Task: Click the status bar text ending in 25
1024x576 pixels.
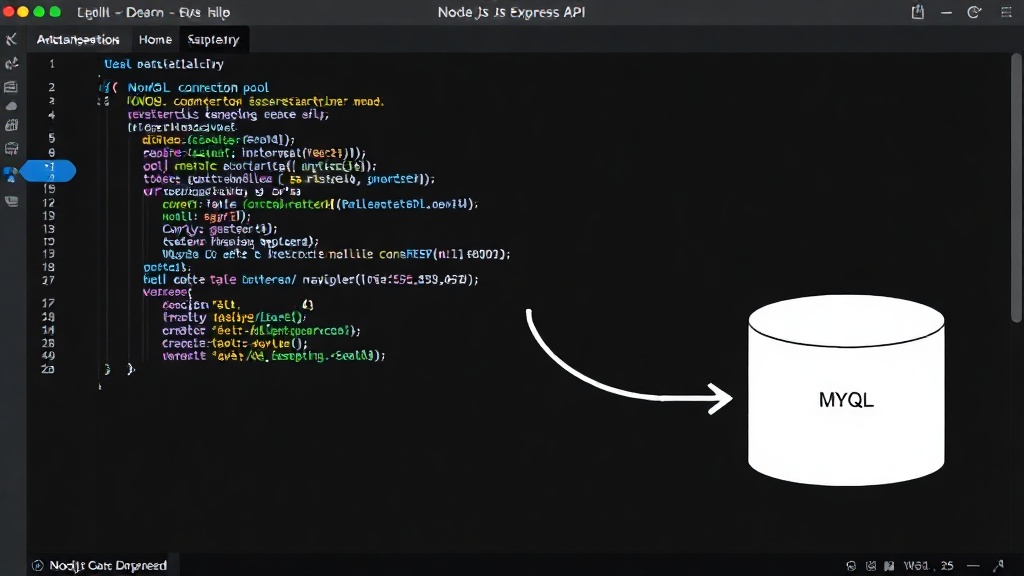Action: (929, 566)
